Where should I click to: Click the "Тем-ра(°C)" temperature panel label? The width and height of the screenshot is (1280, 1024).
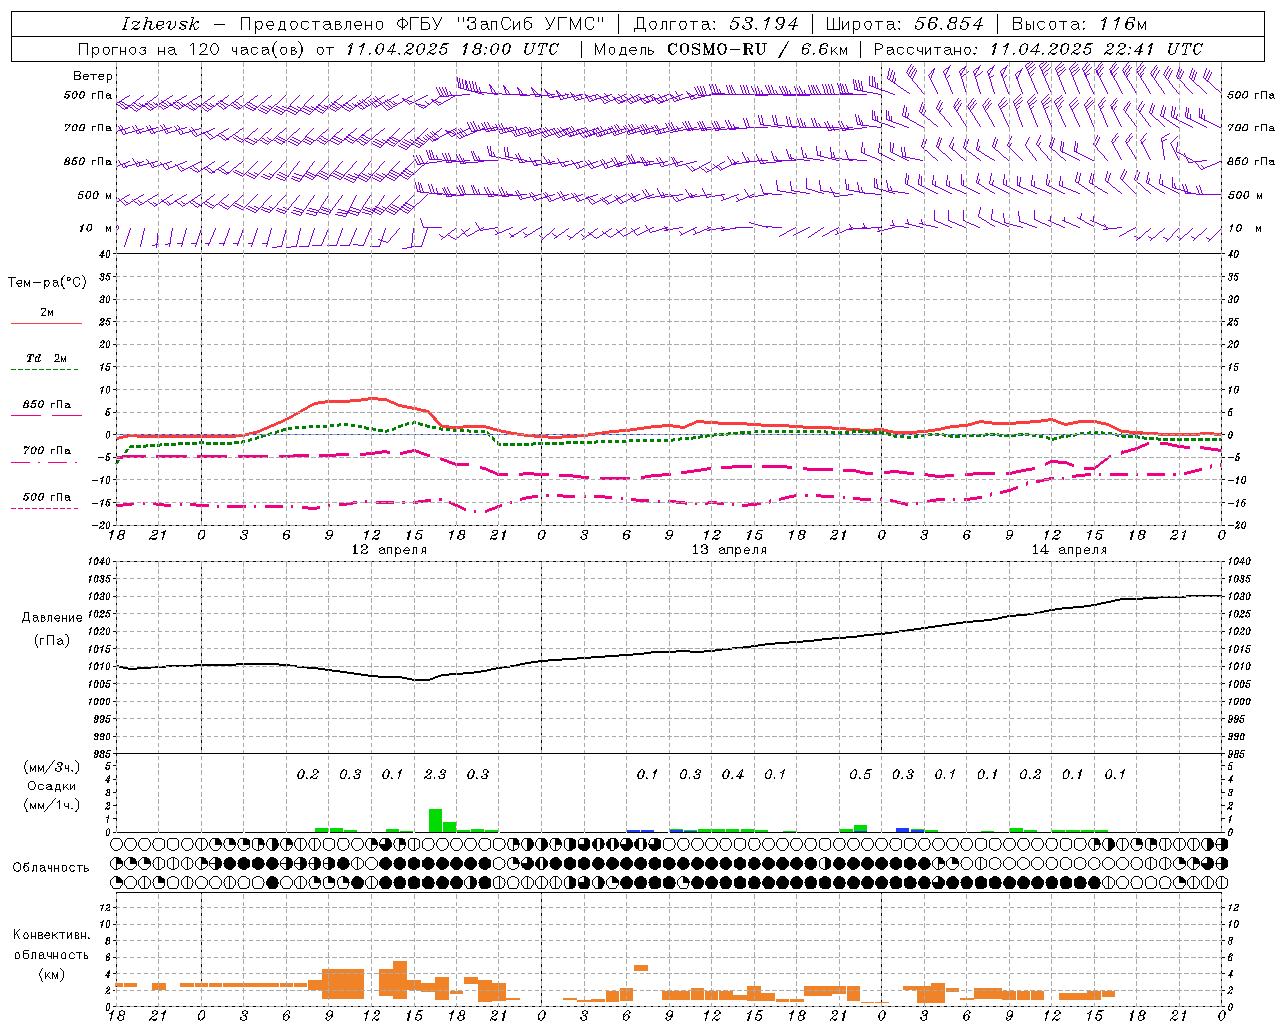[x=47, y=283]
